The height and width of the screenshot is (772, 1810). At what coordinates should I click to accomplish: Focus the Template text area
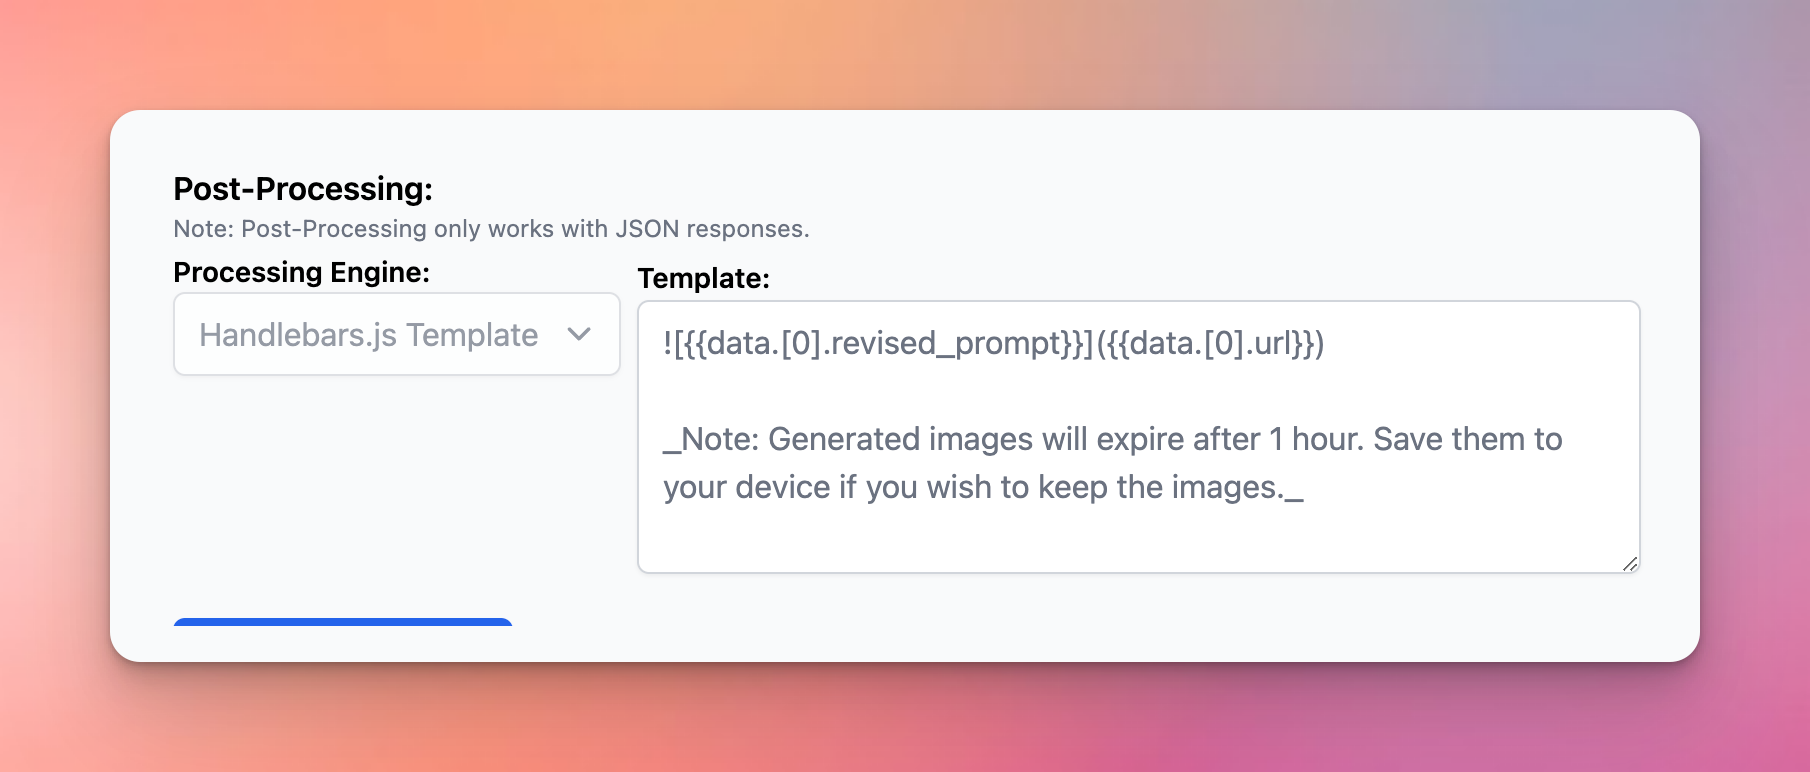coord(1139,437)
